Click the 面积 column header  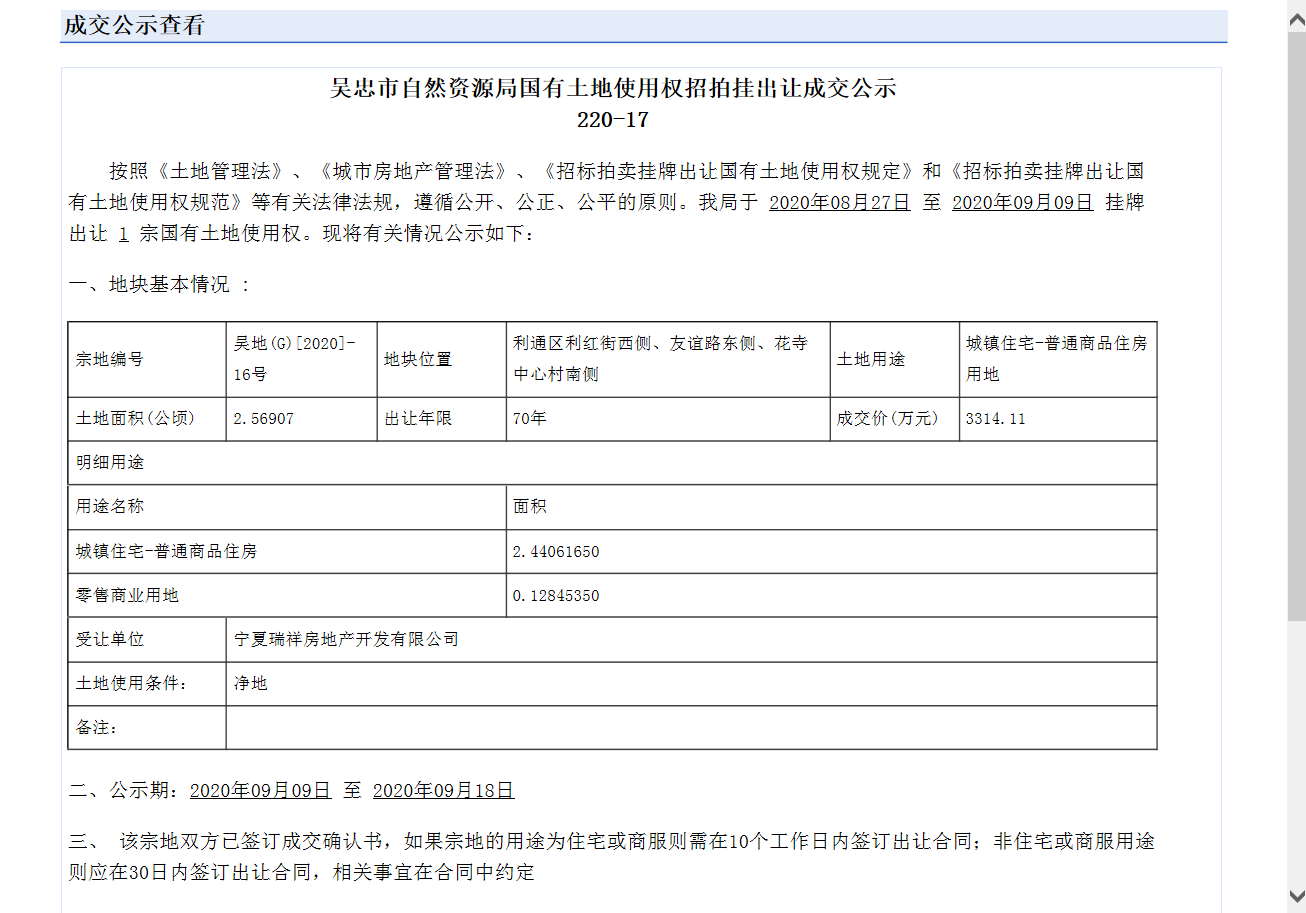coord(831,507)
